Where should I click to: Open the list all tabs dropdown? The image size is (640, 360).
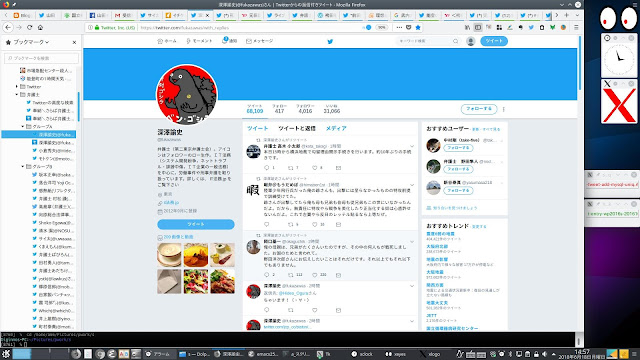577,15
